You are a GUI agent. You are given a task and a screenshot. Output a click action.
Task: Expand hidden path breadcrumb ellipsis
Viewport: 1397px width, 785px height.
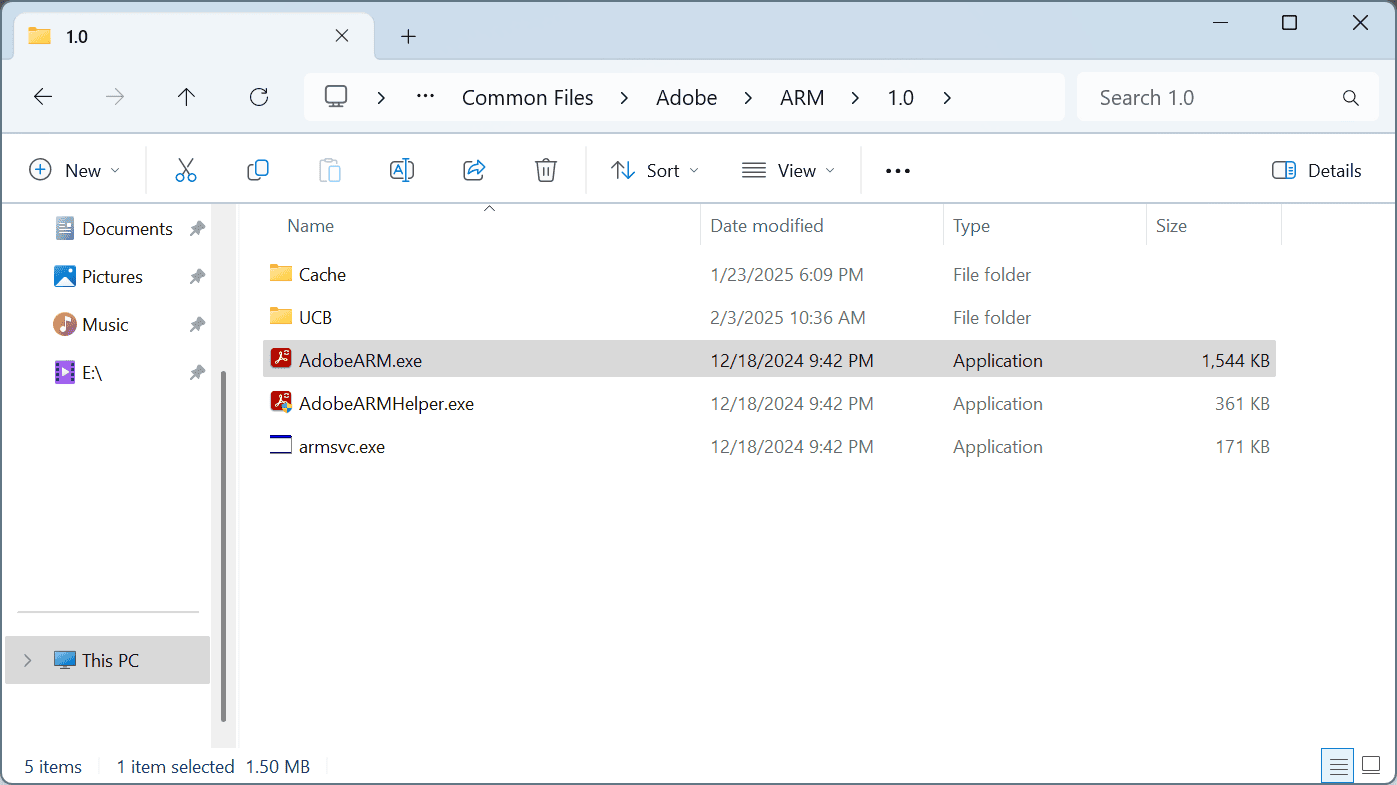(x=425, y=97)
